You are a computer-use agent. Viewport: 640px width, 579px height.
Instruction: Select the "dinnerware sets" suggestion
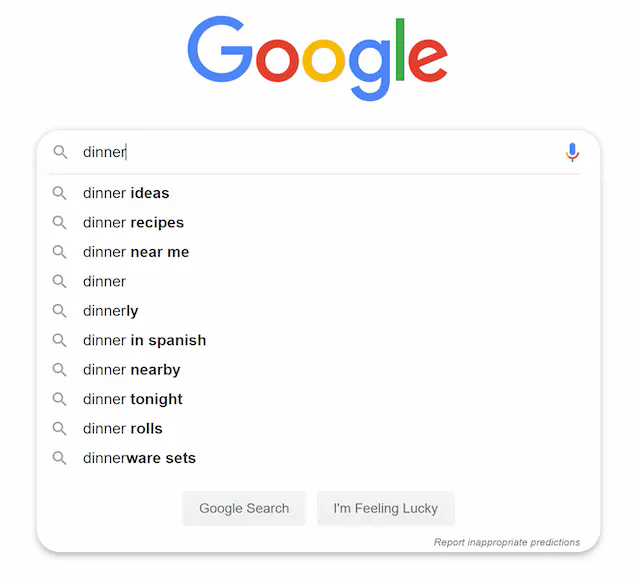139,458
